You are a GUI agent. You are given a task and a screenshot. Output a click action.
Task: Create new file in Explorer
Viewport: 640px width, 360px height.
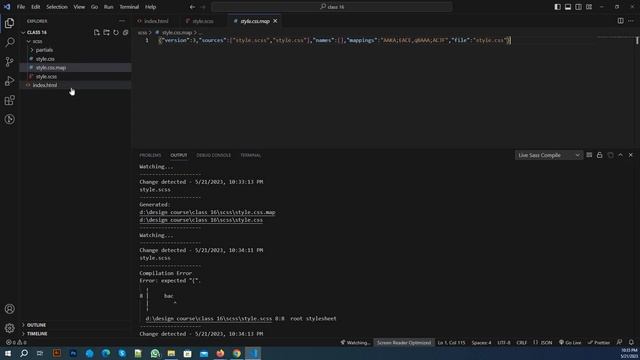pos(96,32)
